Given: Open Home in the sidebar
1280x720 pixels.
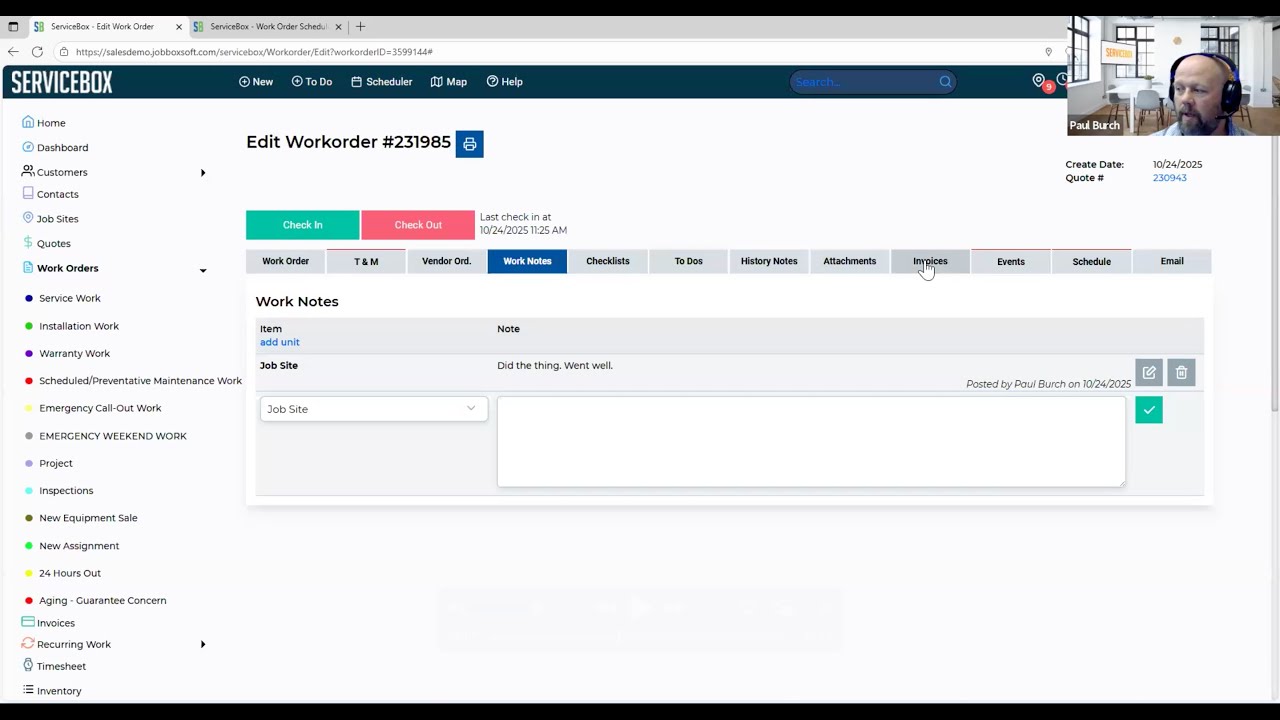Looking at the screenshot, I should tap(51, 123).
